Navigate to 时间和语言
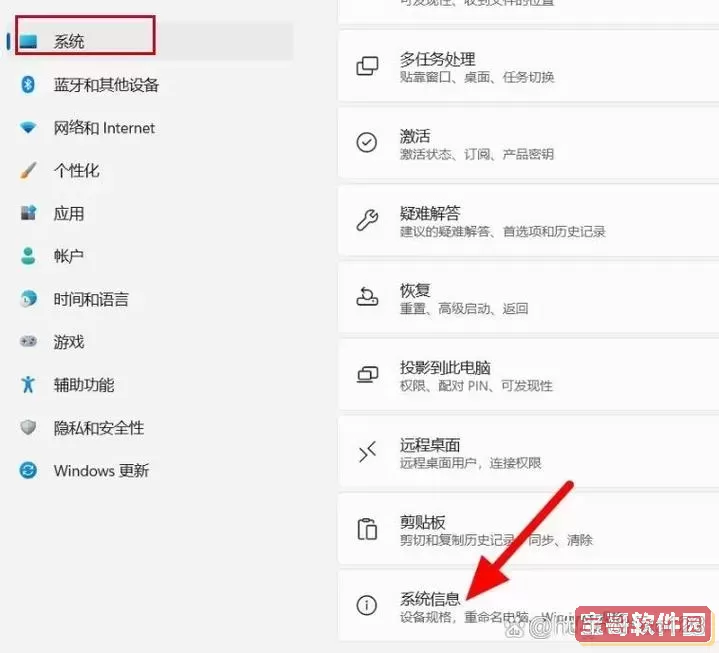This screenshot has width=719, height=653. [x=91, y=299]
